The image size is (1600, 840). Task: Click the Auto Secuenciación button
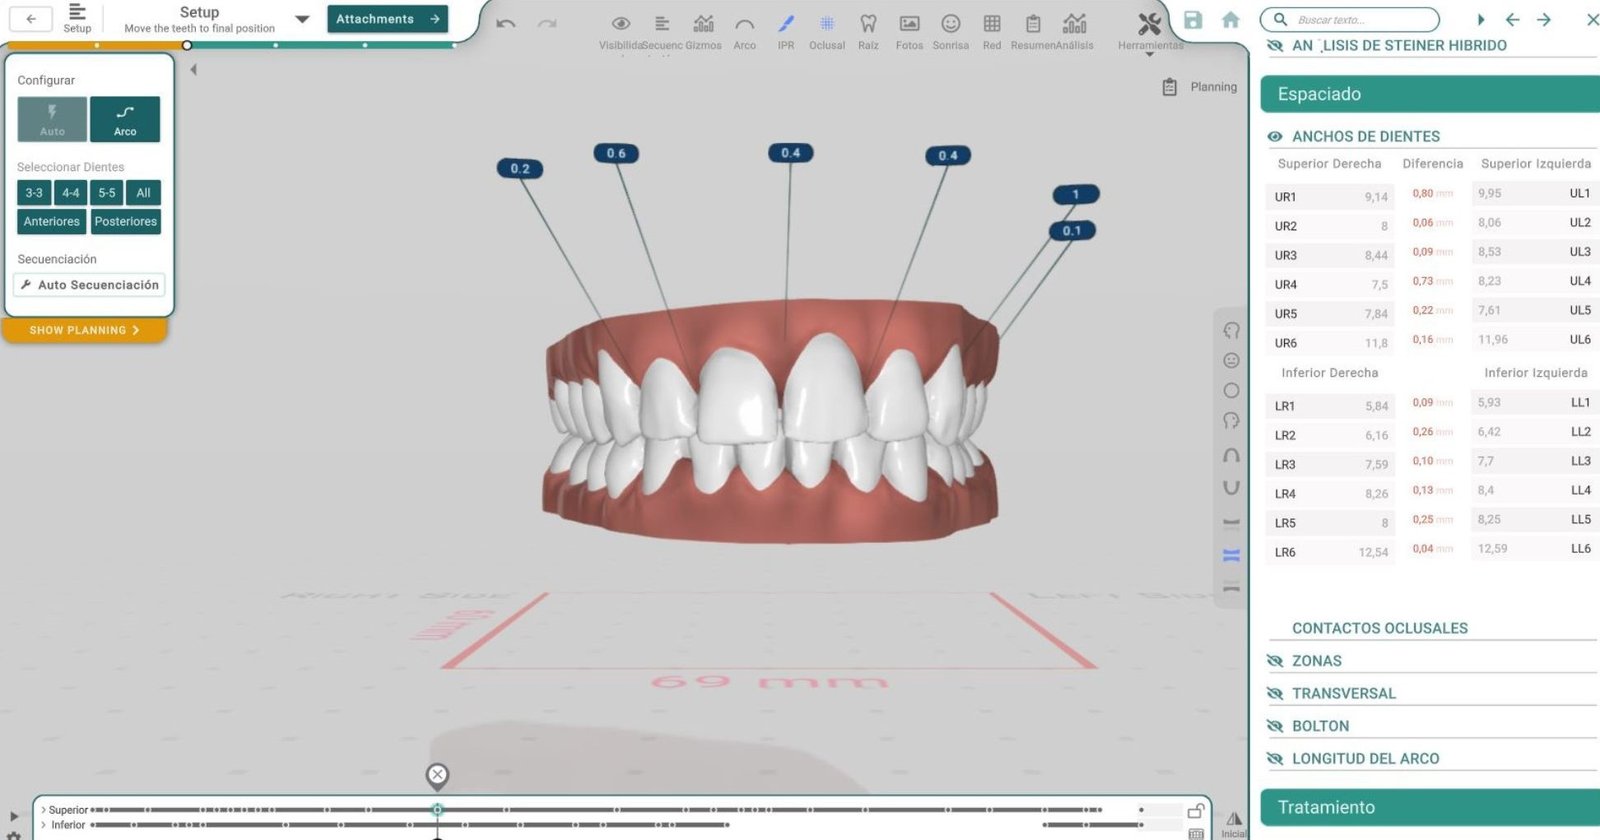(x=89, y=285)
